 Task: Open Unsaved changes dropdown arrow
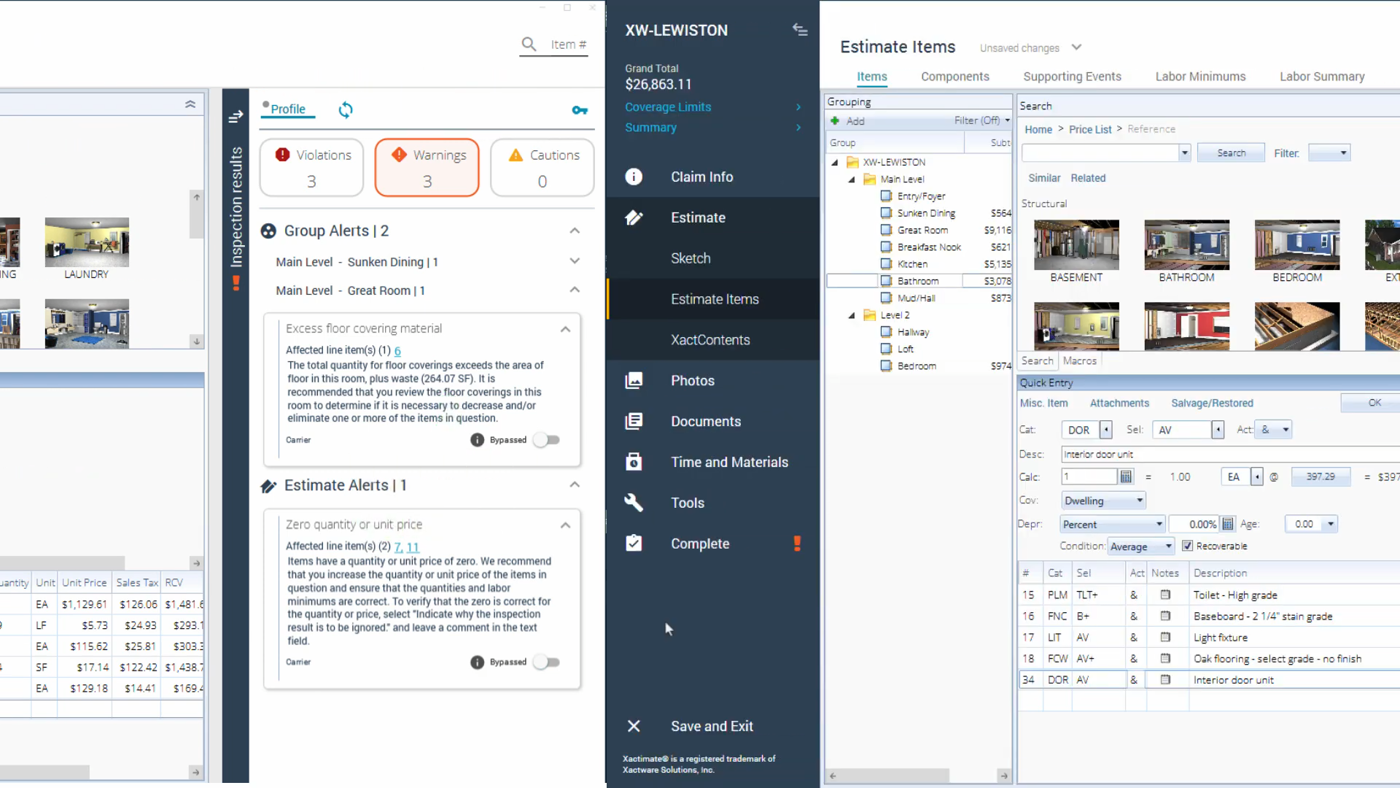coord(1076,48)
